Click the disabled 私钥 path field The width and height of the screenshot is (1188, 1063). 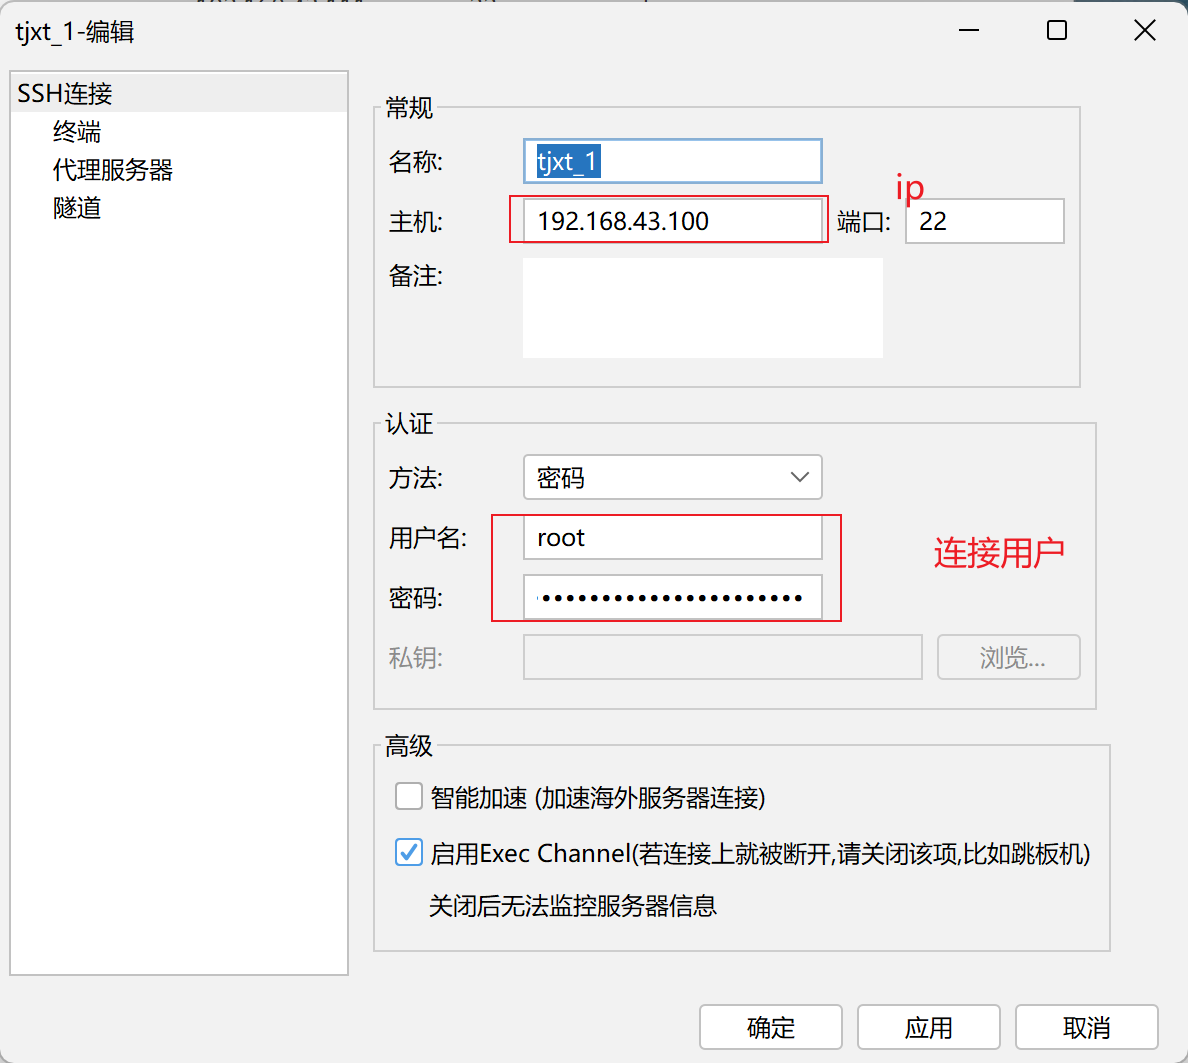tap(723, 657)
